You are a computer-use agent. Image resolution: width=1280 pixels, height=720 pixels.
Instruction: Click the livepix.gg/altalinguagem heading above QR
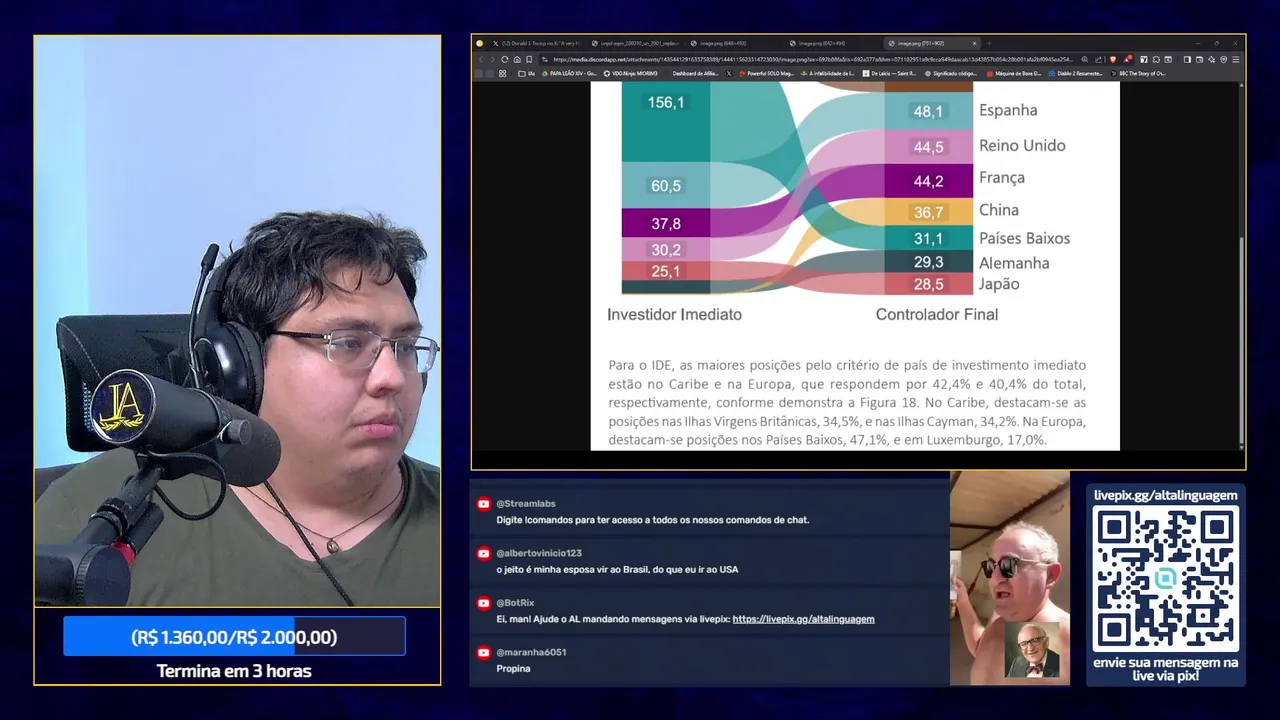(x=1166, y=495)
